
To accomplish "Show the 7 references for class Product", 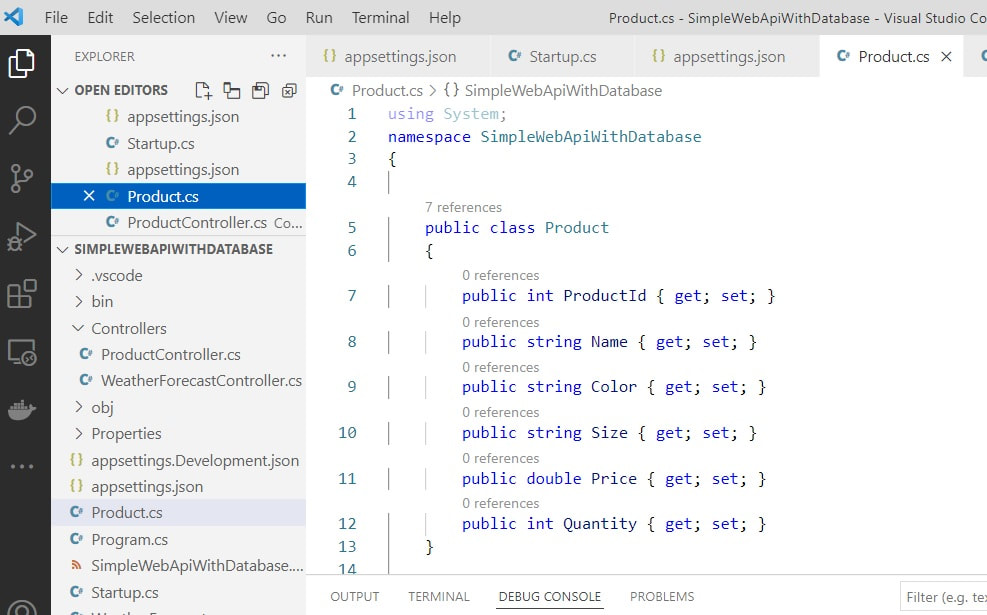I will (x=463, y=207).
